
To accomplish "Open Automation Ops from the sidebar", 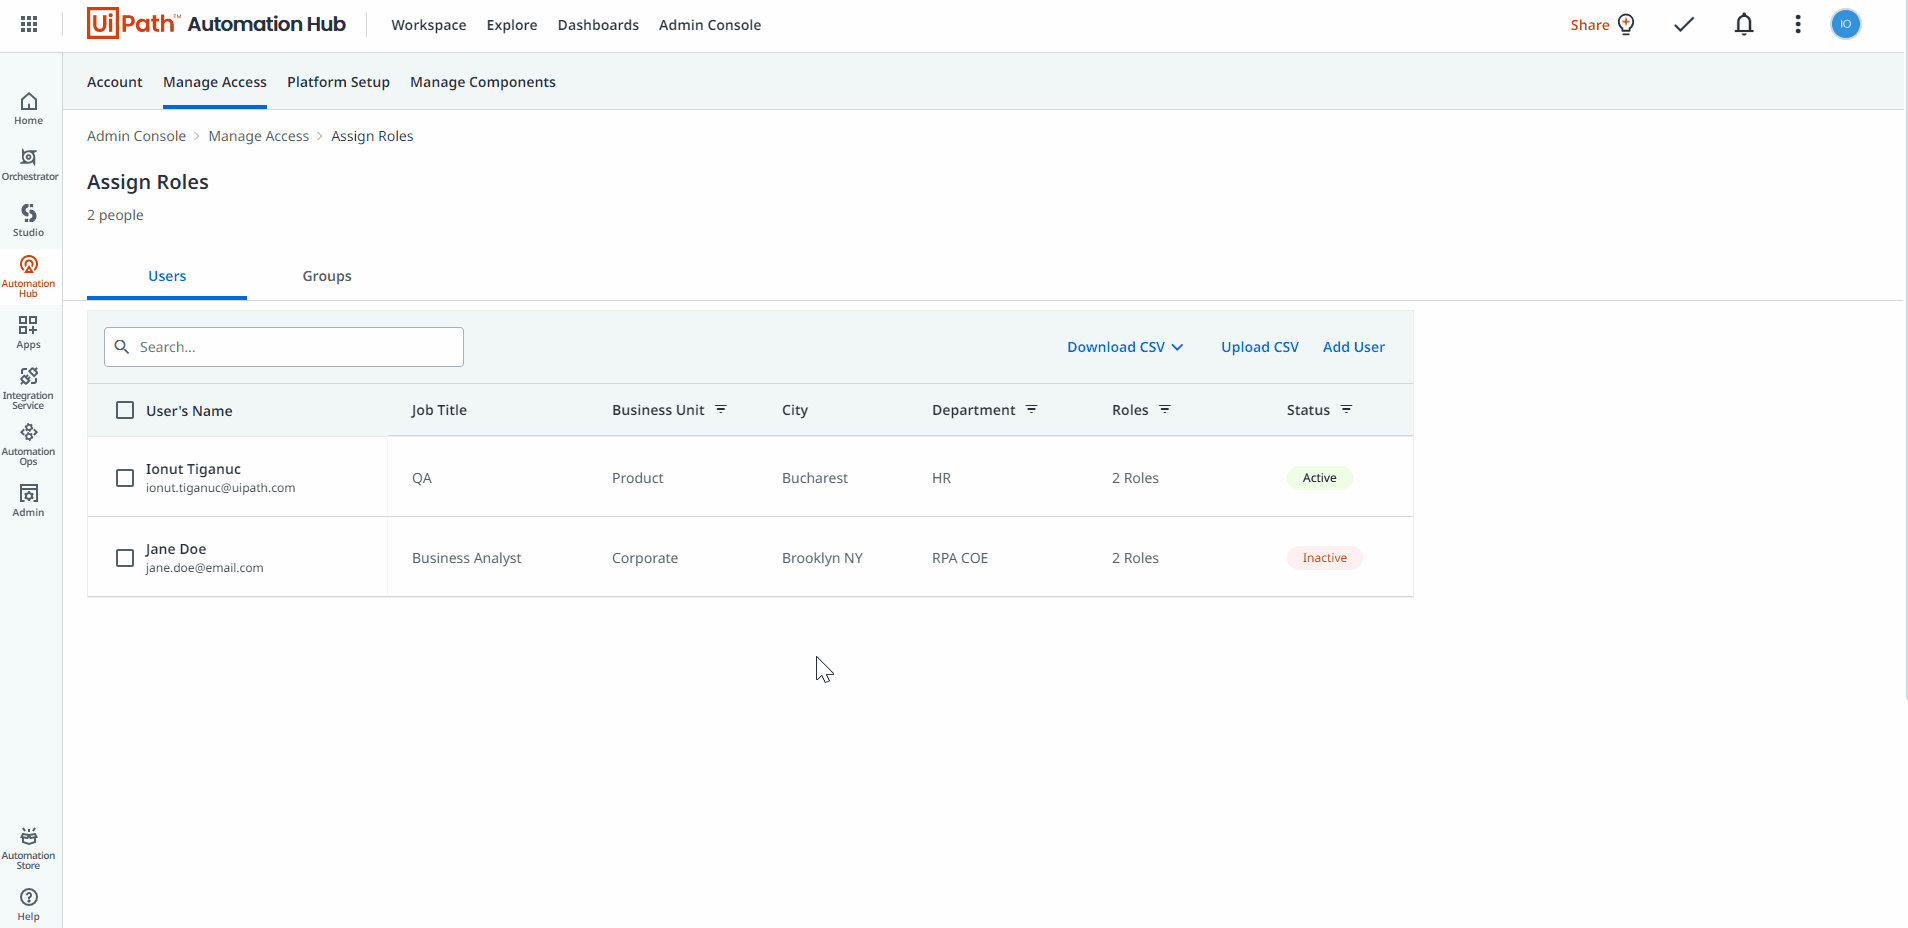I will click(x=29, y=444).
